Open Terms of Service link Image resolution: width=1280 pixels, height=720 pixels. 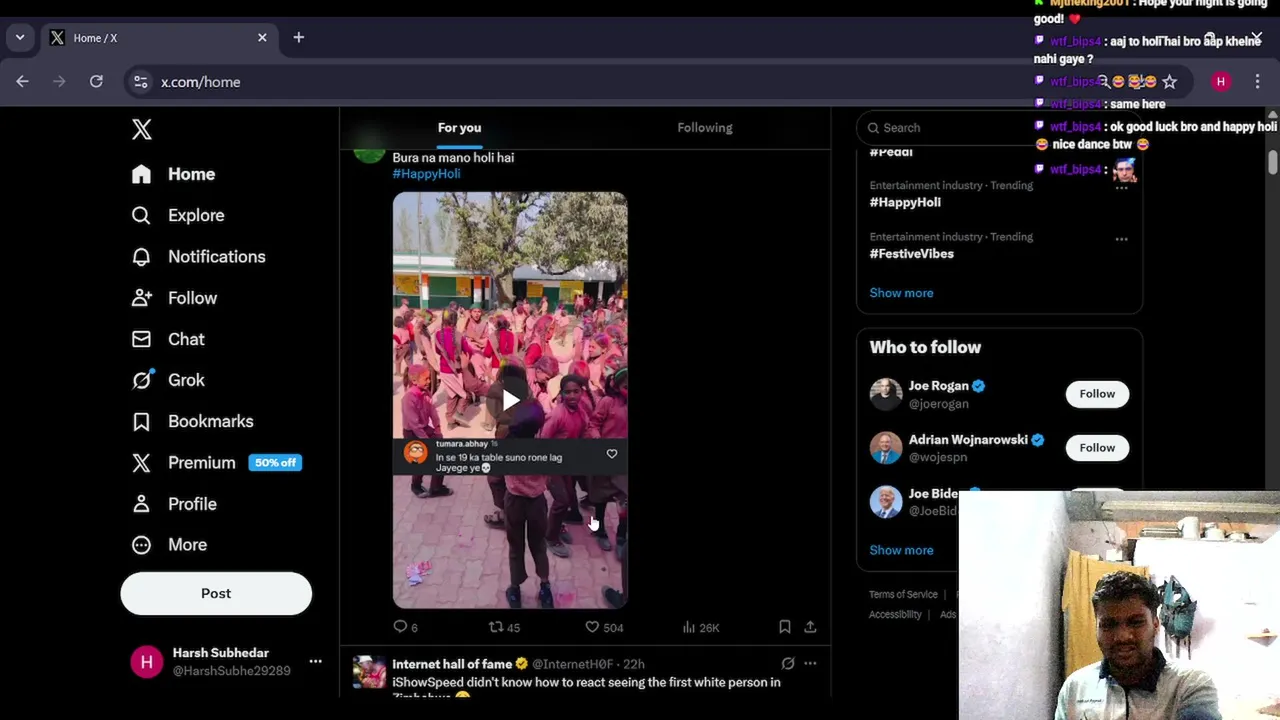coord(903,594)
